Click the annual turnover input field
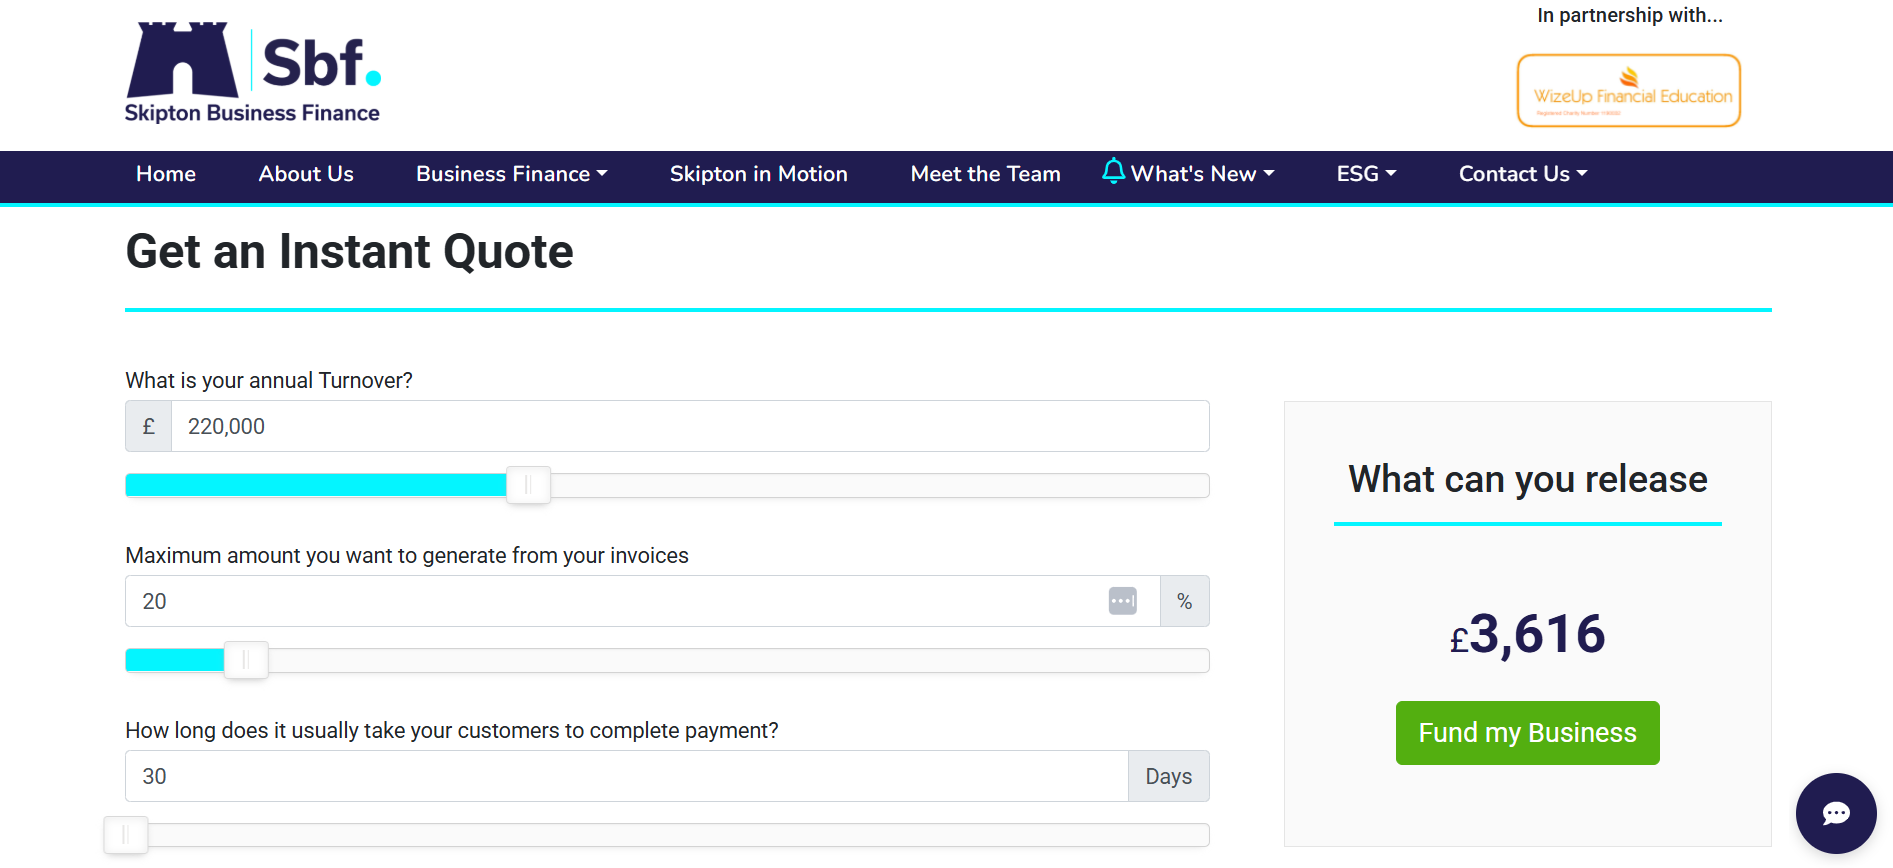The height and width of the screenshot is (868, 1893). click(690, 426)
